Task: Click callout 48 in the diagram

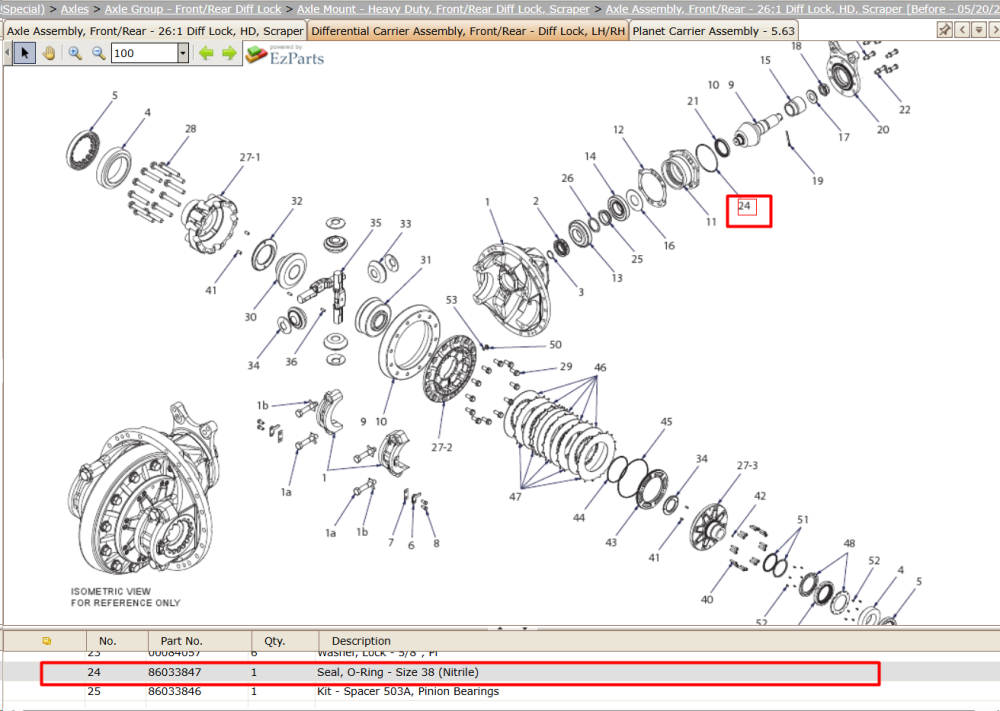Action: (x=849, y=543)
